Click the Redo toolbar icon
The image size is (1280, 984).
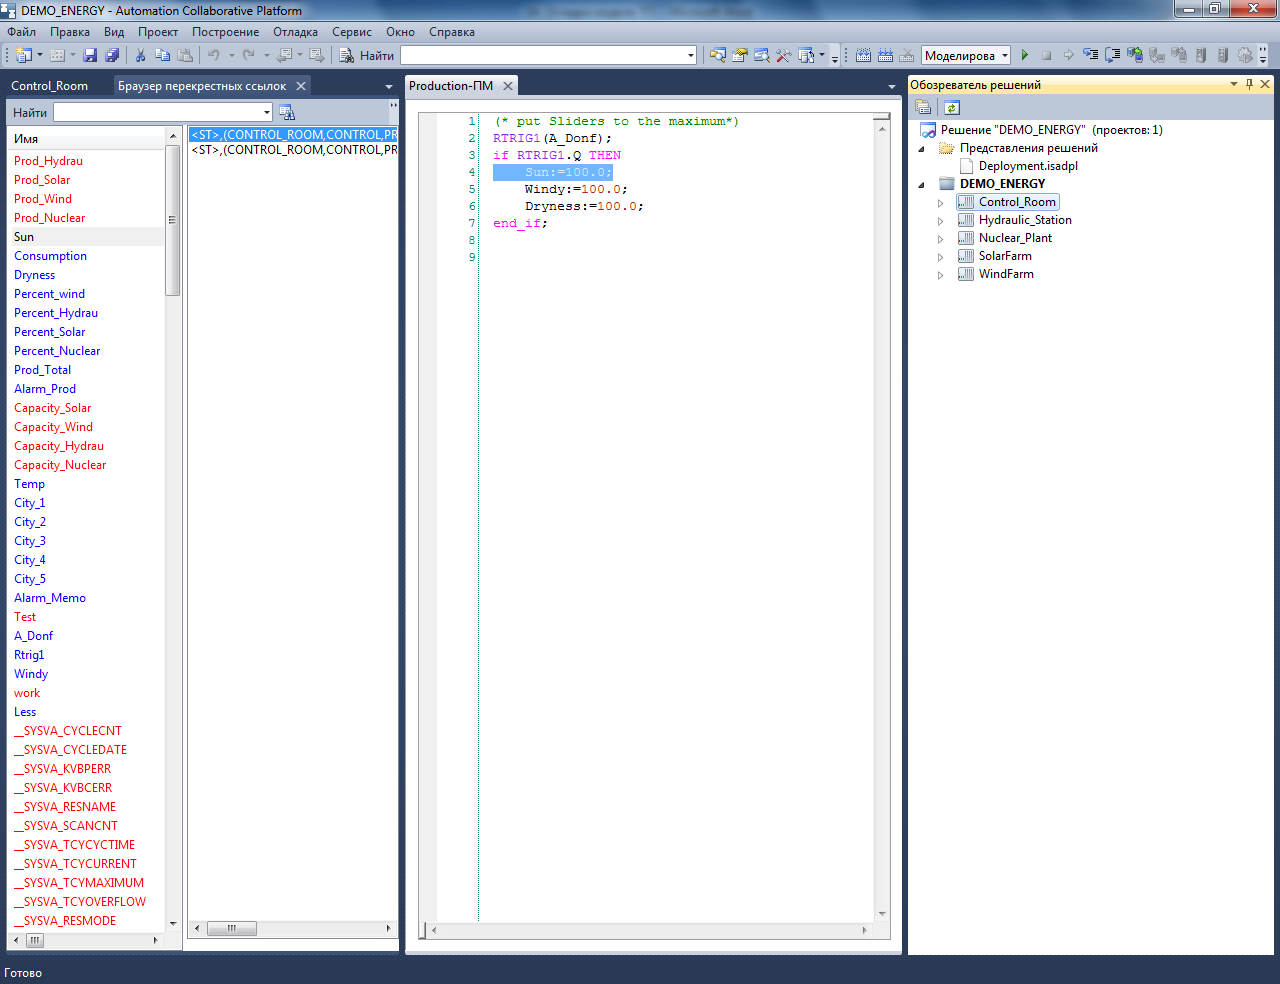(x=248, y=55)
